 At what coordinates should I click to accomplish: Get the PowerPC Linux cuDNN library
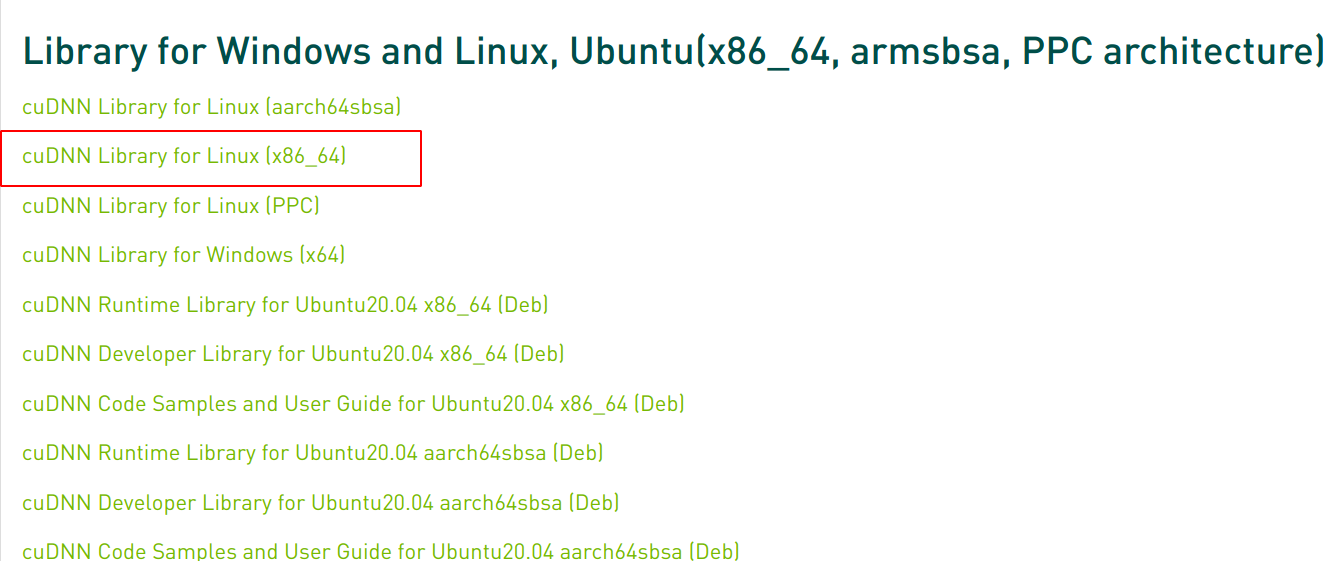click(170, 206)
